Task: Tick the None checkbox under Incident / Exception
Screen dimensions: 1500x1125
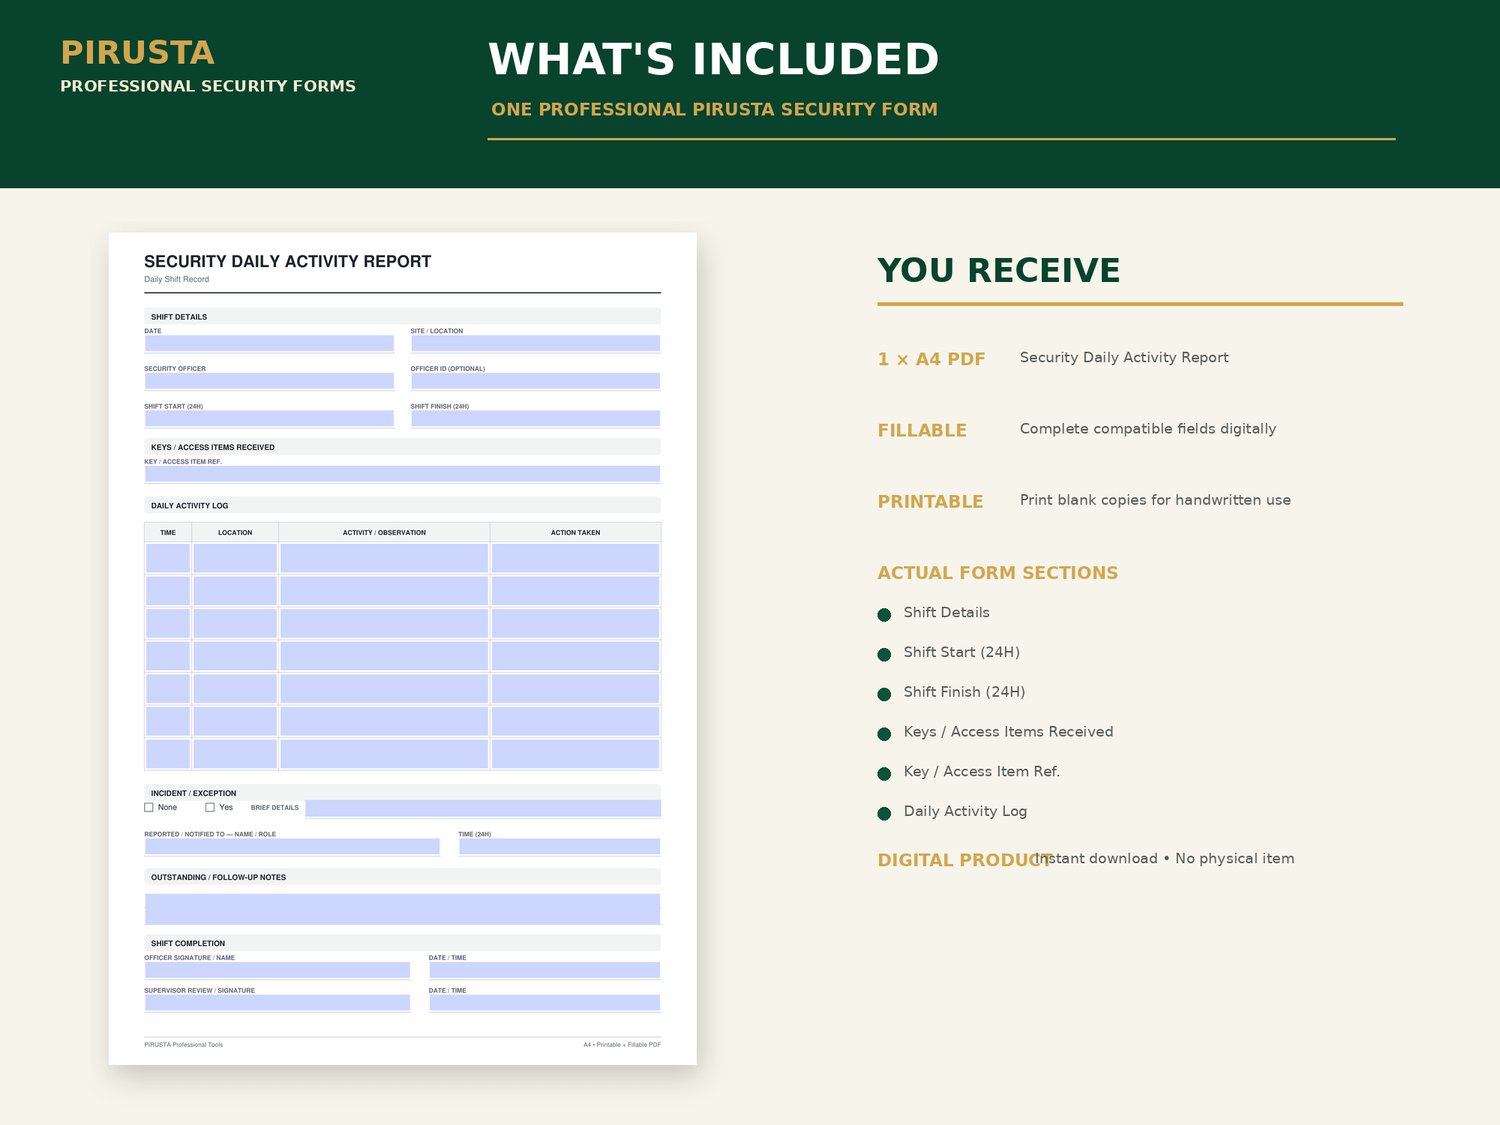Action: [x=149, y=807]
